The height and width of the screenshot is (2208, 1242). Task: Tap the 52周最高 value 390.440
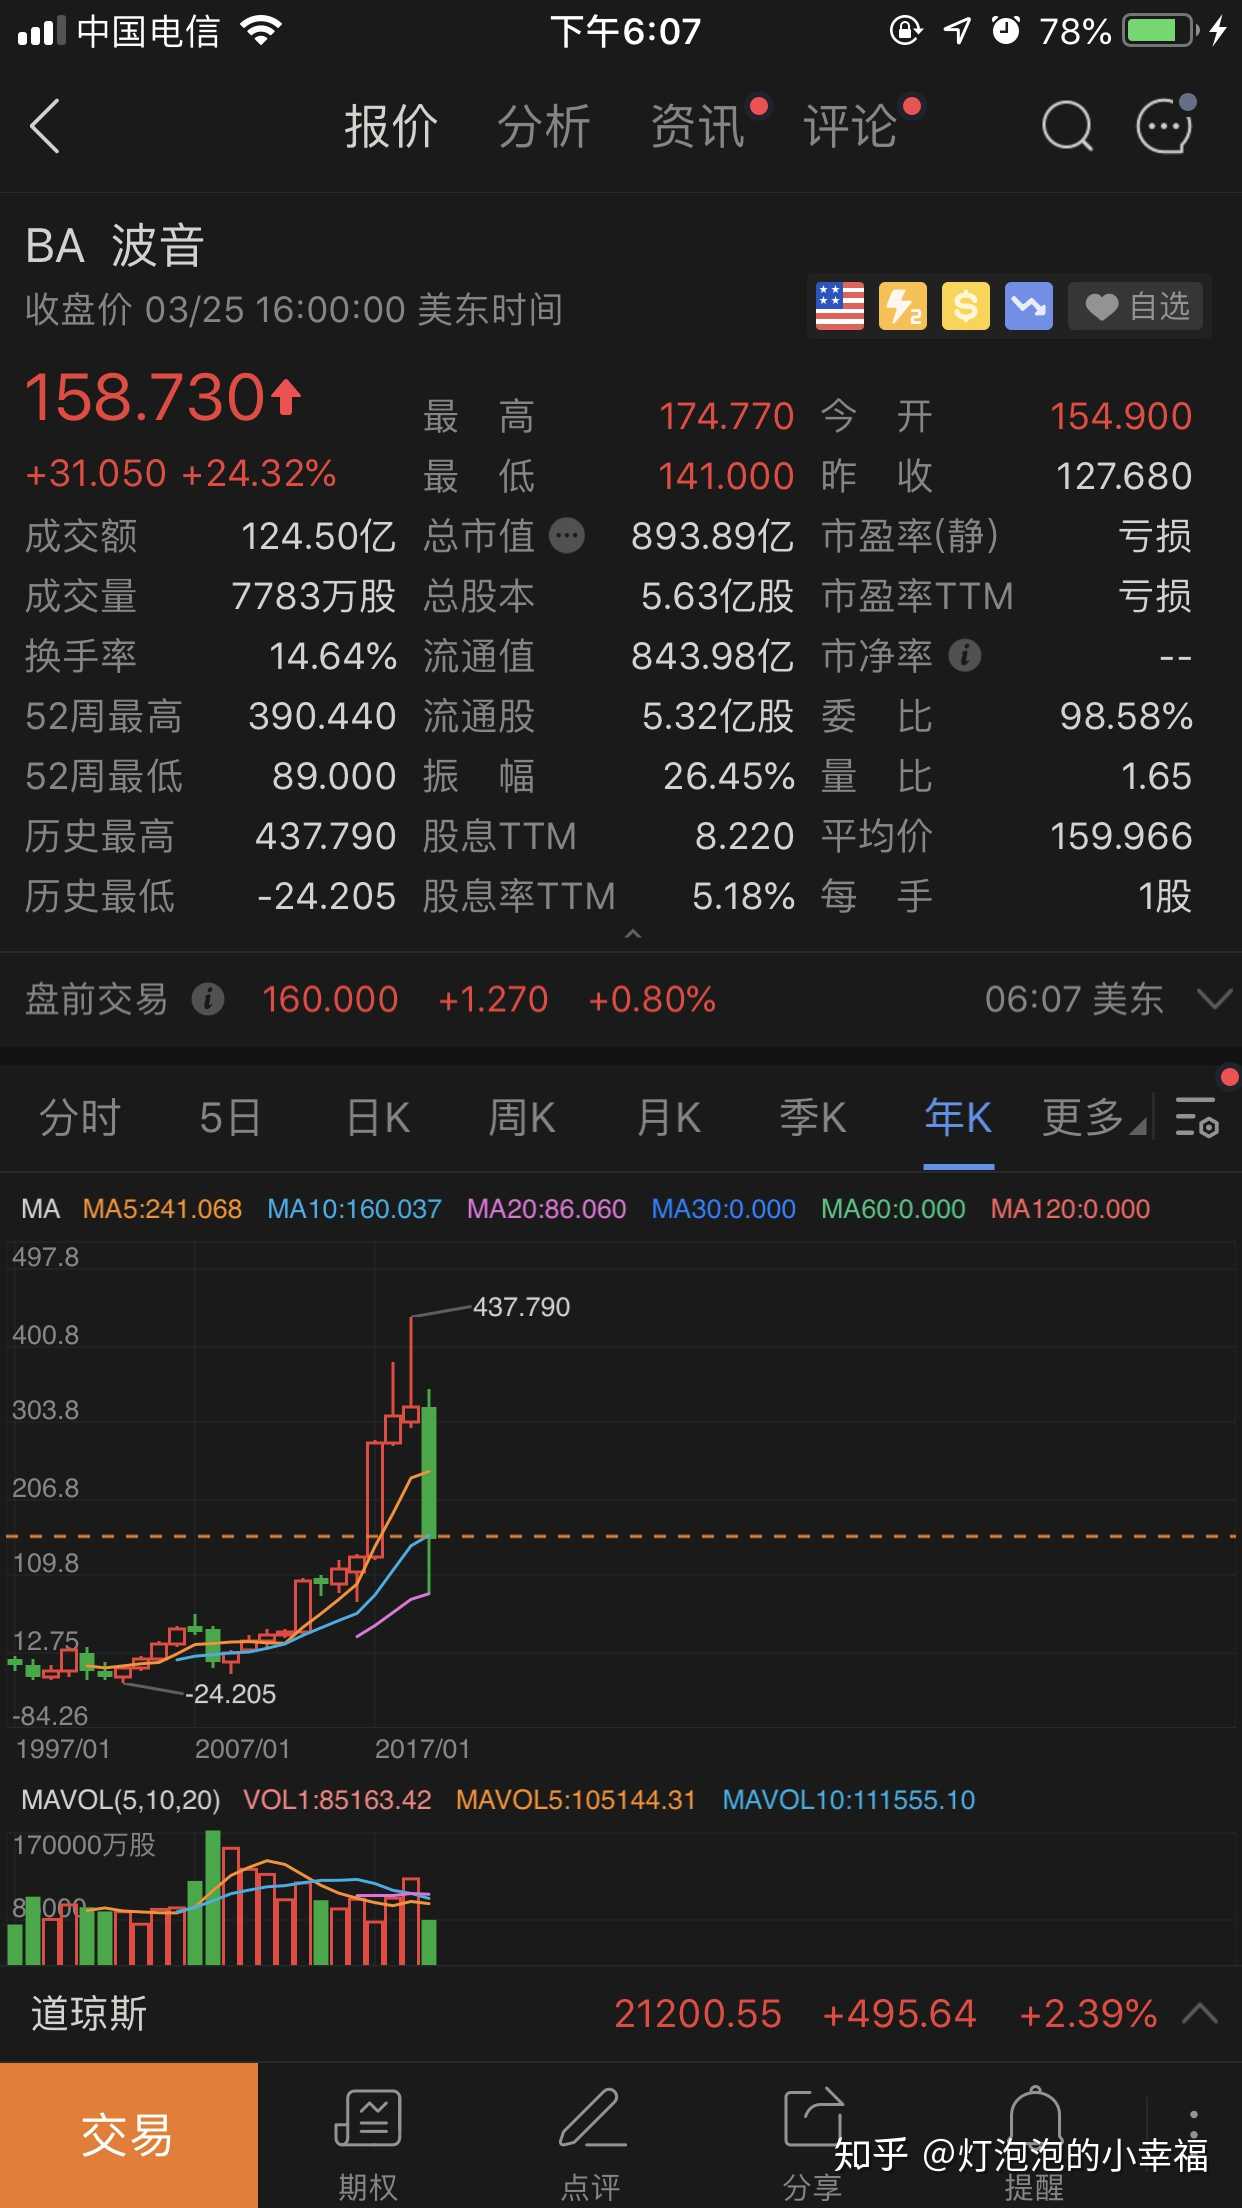pos(322,716)
